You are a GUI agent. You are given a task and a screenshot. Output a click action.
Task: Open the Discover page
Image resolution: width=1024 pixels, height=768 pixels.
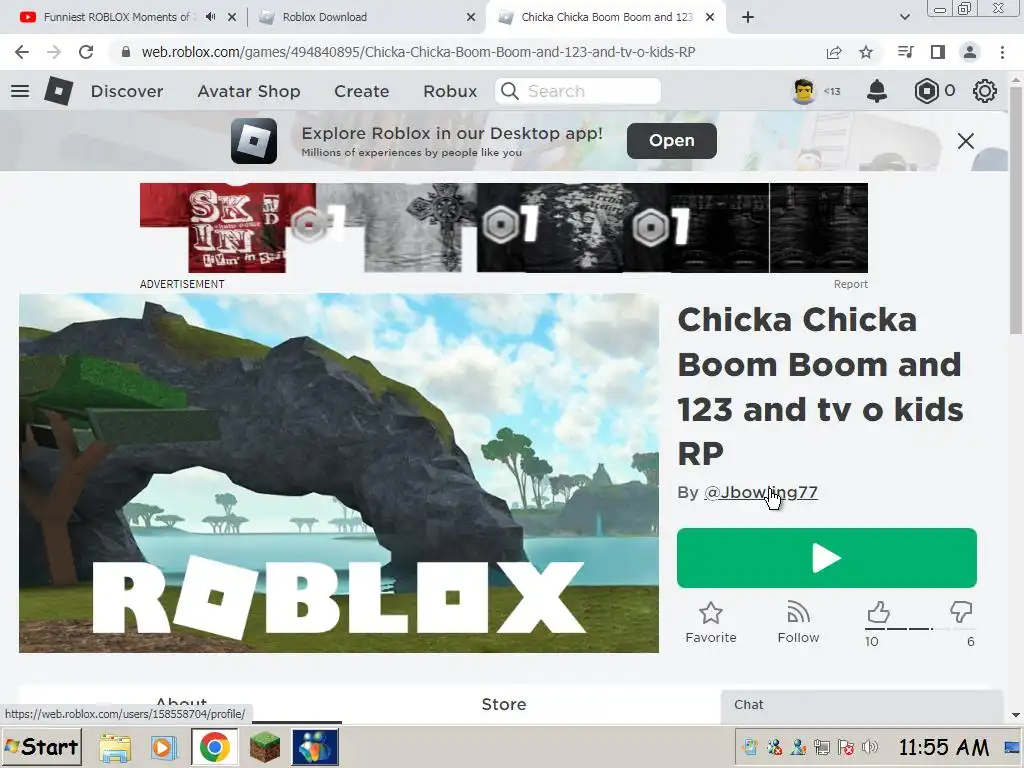[x=127, y=91]
